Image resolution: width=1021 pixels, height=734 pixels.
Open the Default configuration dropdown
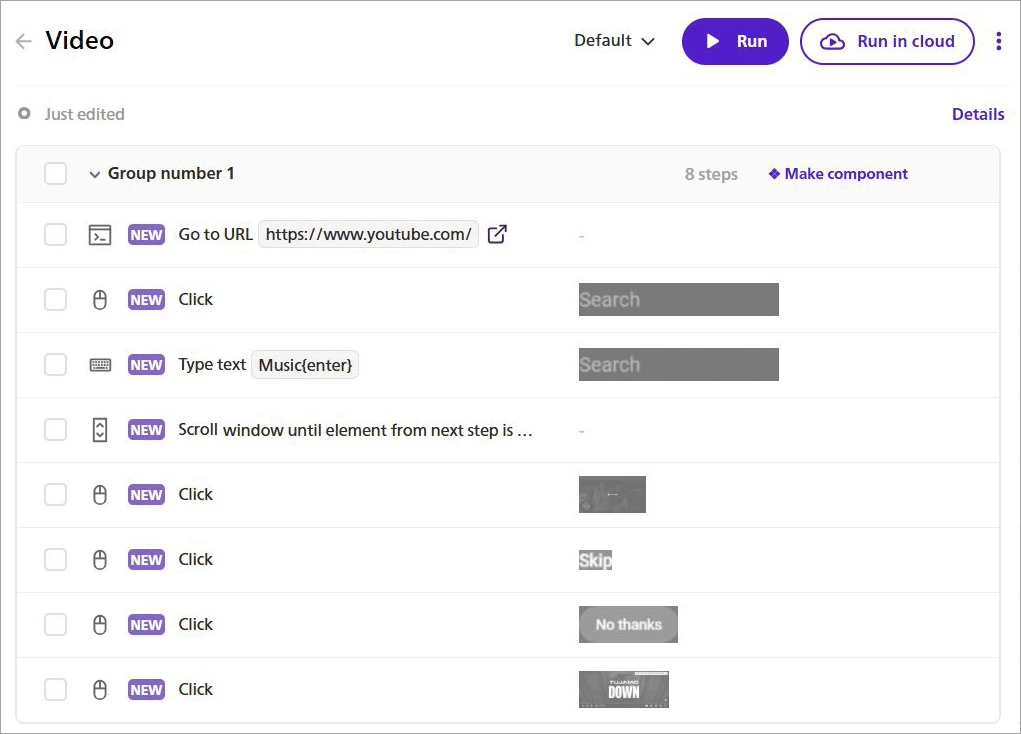coord(613,41)
